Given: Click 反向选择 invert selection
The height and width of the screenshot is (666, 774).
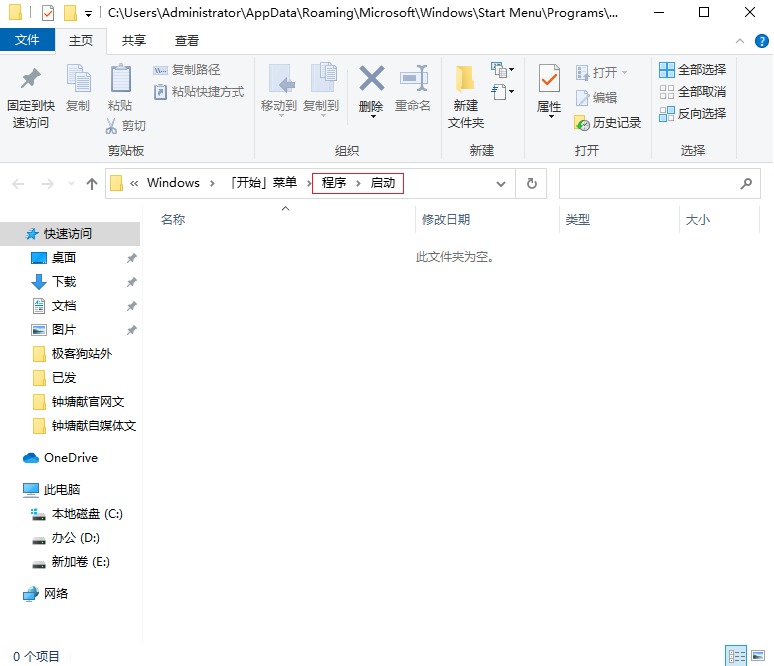Looking at the screenshot, I should click(692, 114).
